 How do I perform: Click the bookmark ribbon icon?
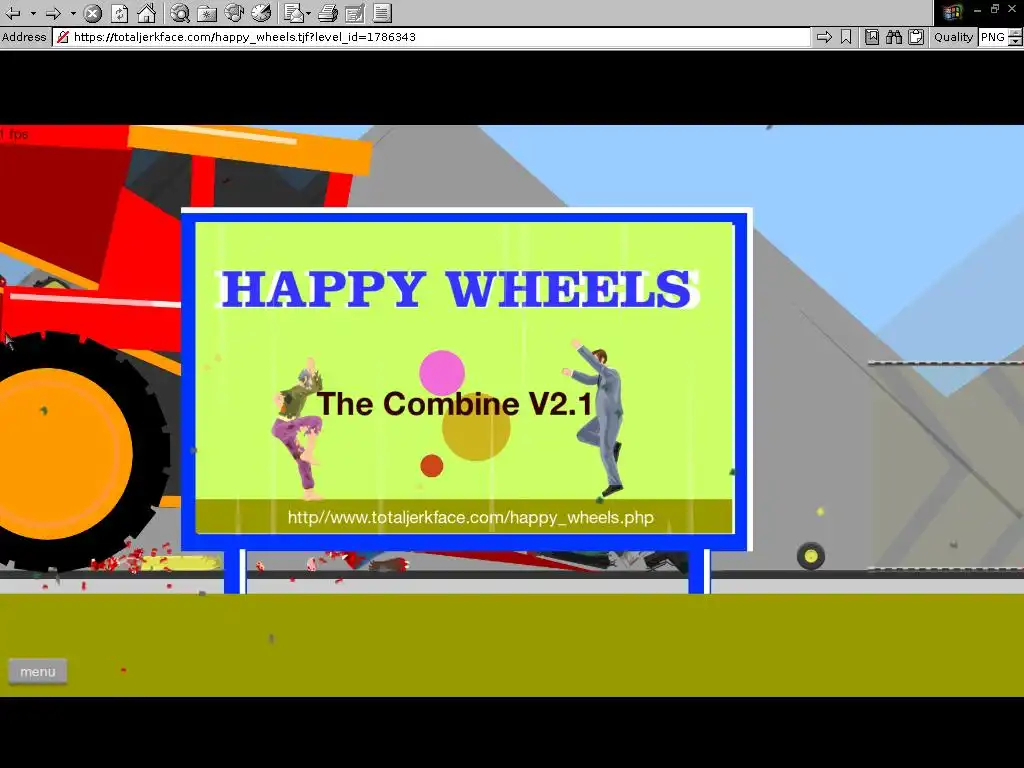point(846,37)
